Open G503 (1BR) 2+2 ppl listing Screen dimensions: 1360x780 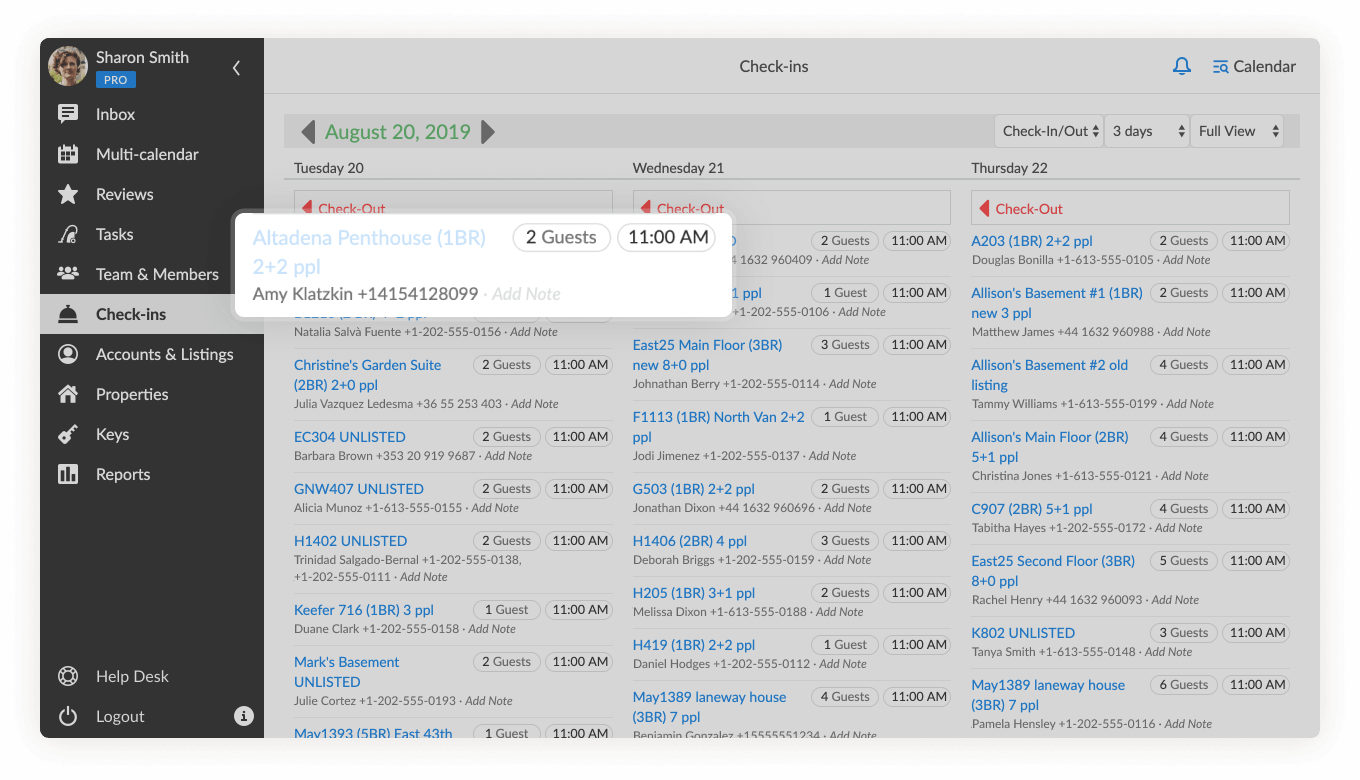[694, 489]
